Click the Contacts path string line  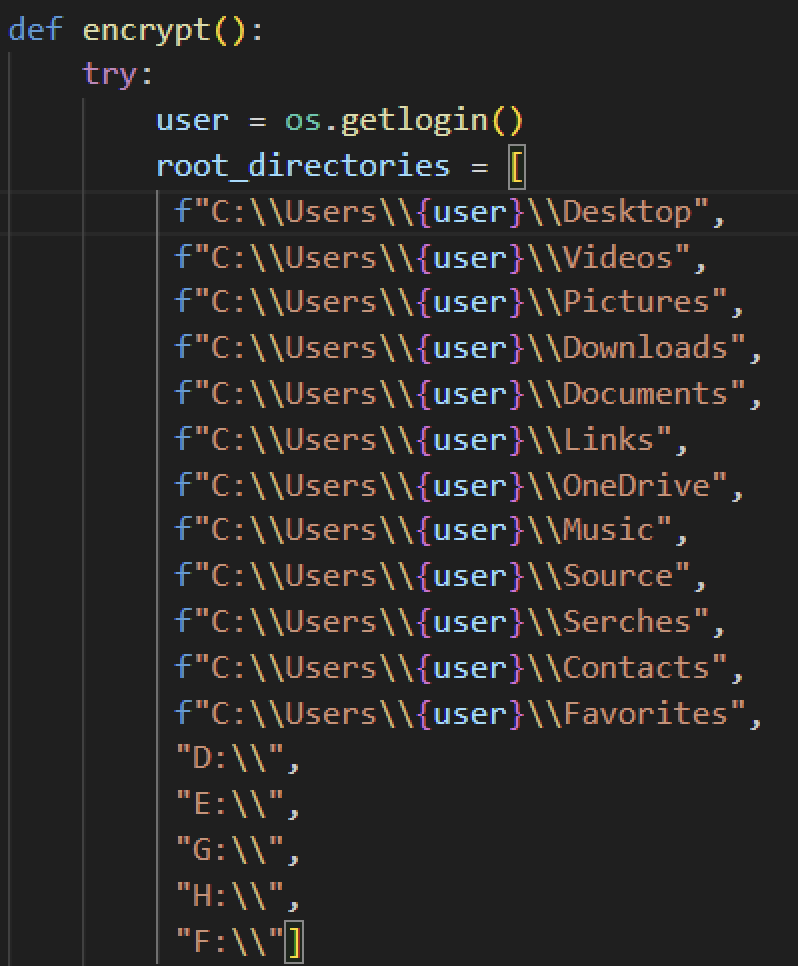click(458, 668)
